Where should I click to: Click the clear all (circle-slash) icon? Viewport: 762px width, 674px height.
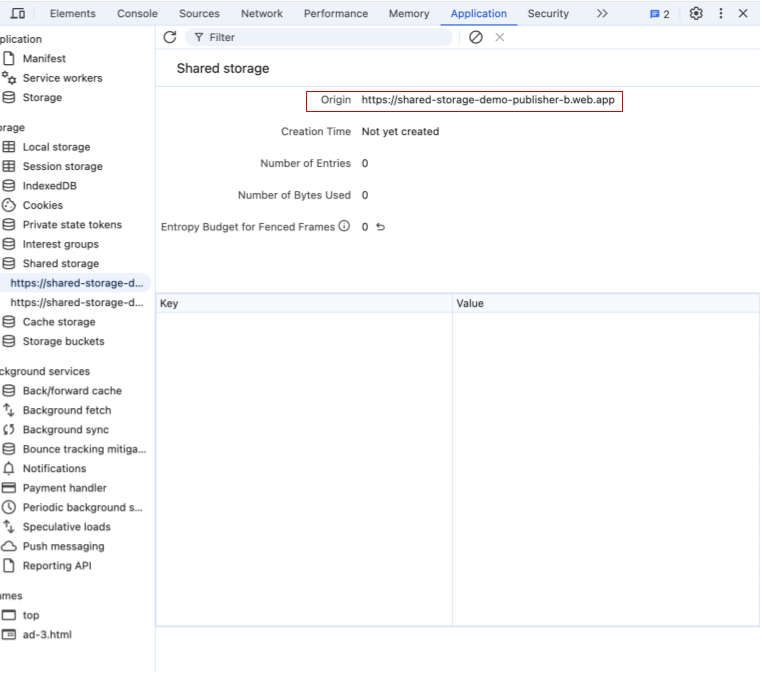tap(476, 37)
